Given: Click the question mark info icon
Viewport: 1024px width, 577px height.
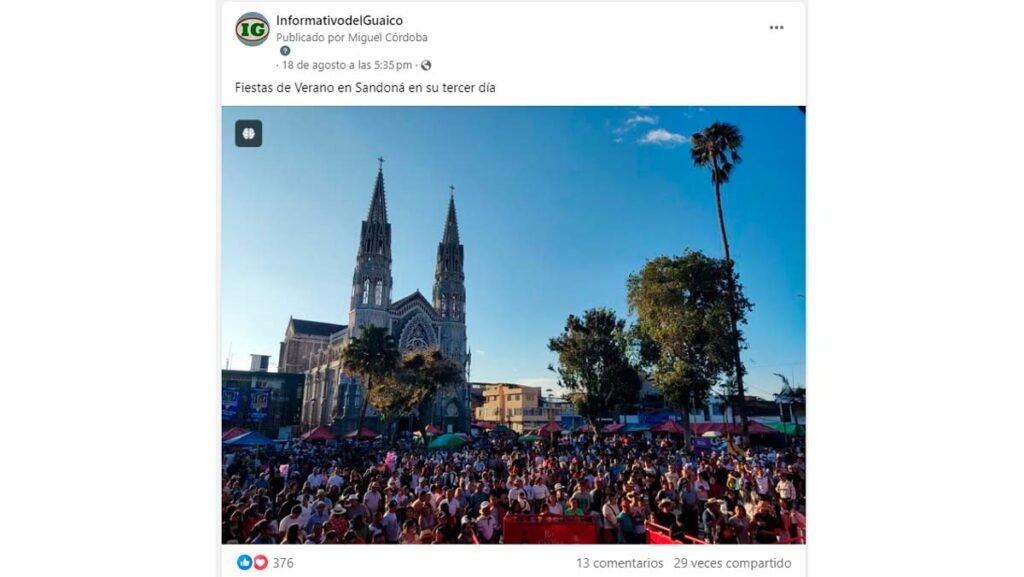Looking at the screenshot, I should coord(285,51).
